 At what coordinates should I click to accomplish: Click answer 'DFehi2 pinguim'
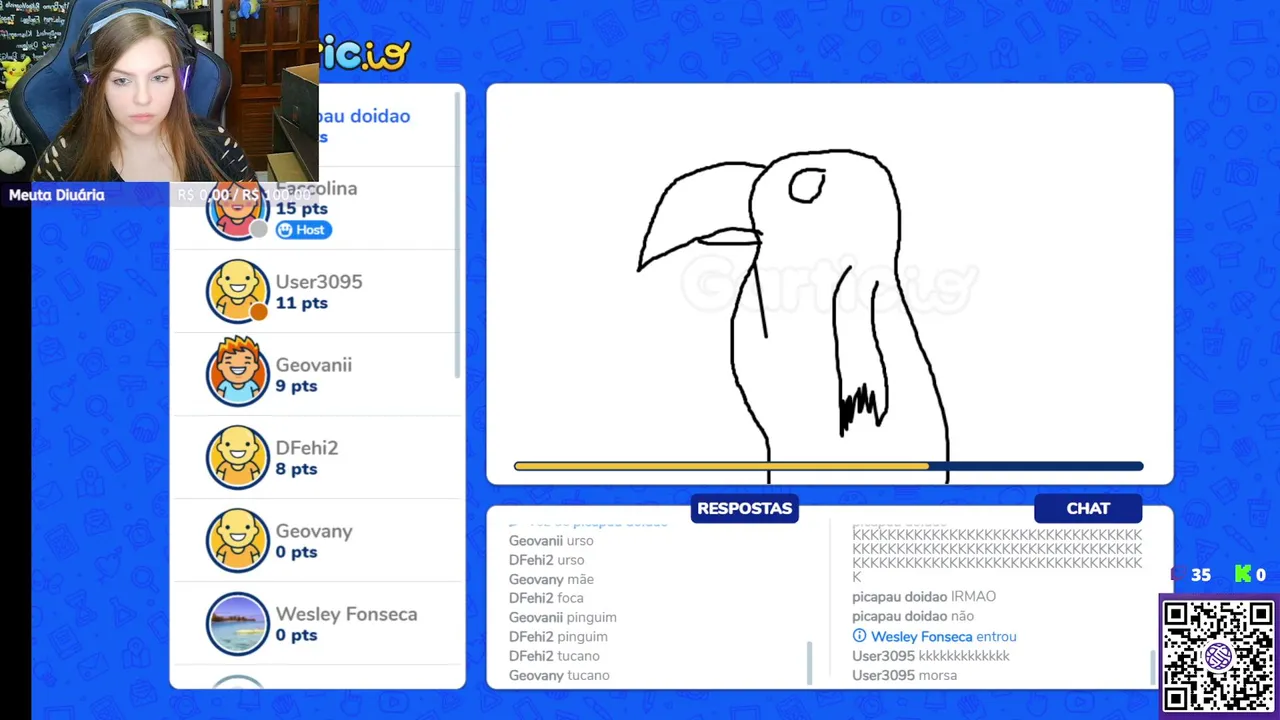pos(558,636)
